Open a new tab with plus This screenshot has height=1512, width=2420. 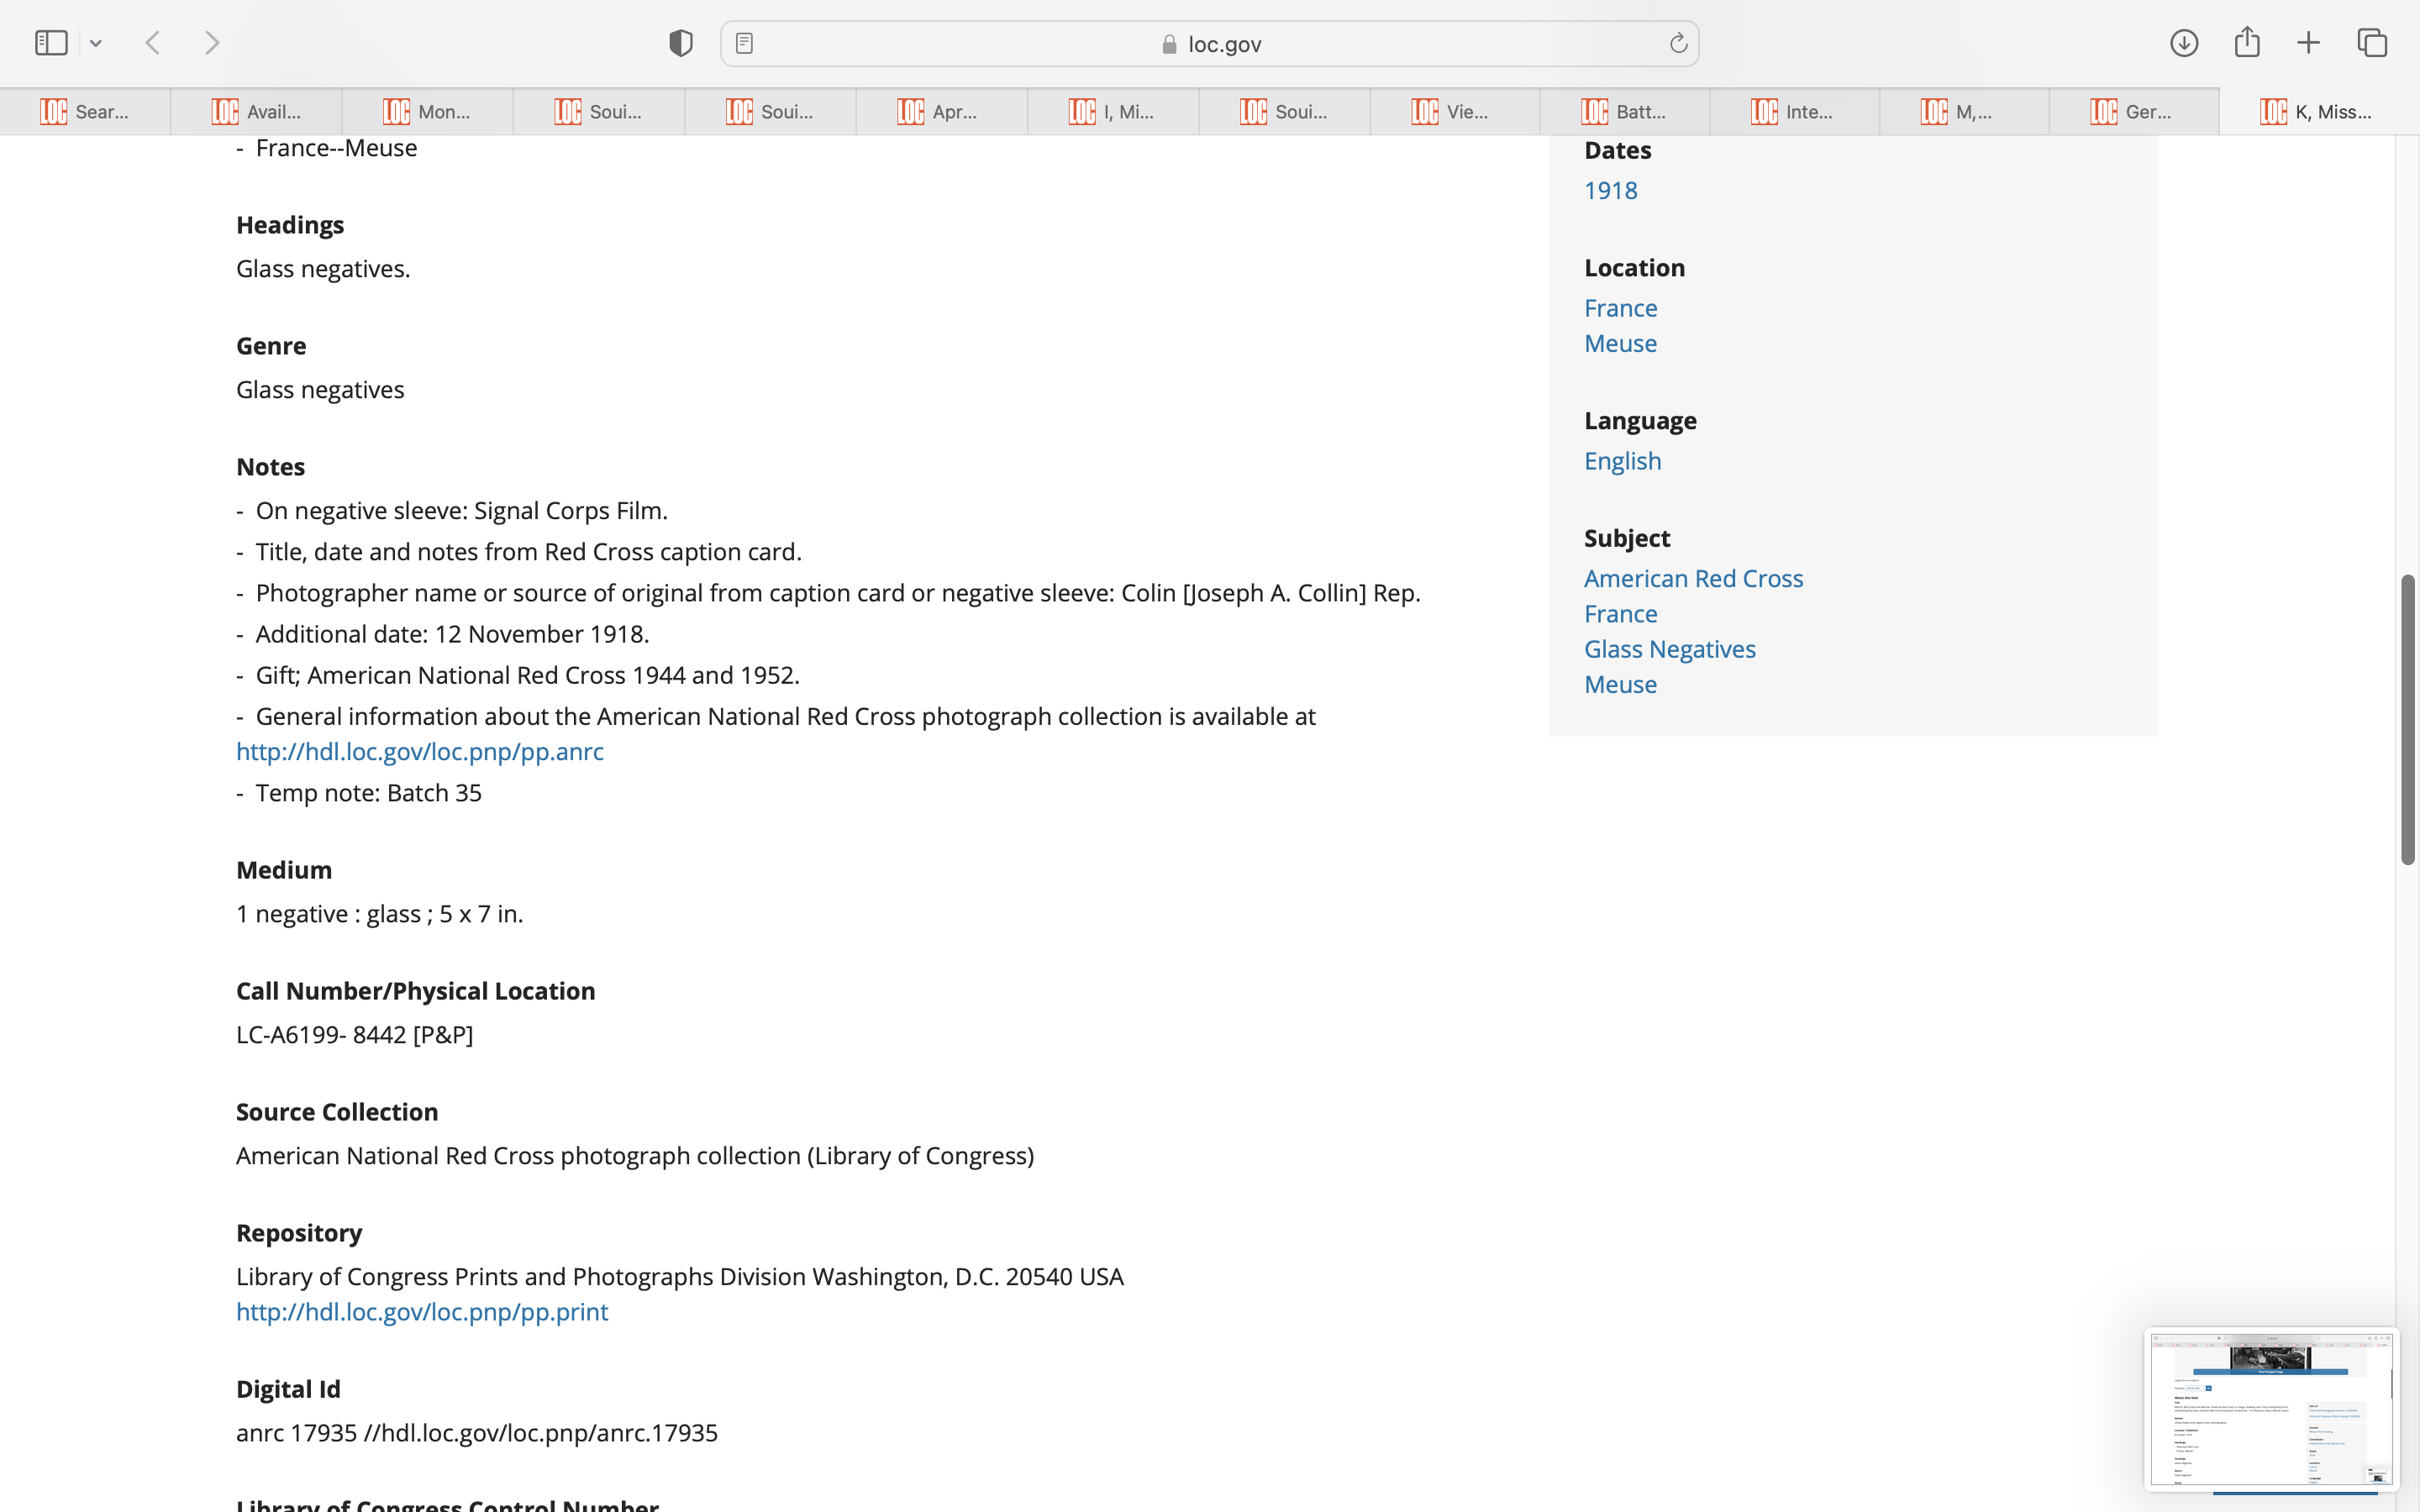click(2308, 43)
